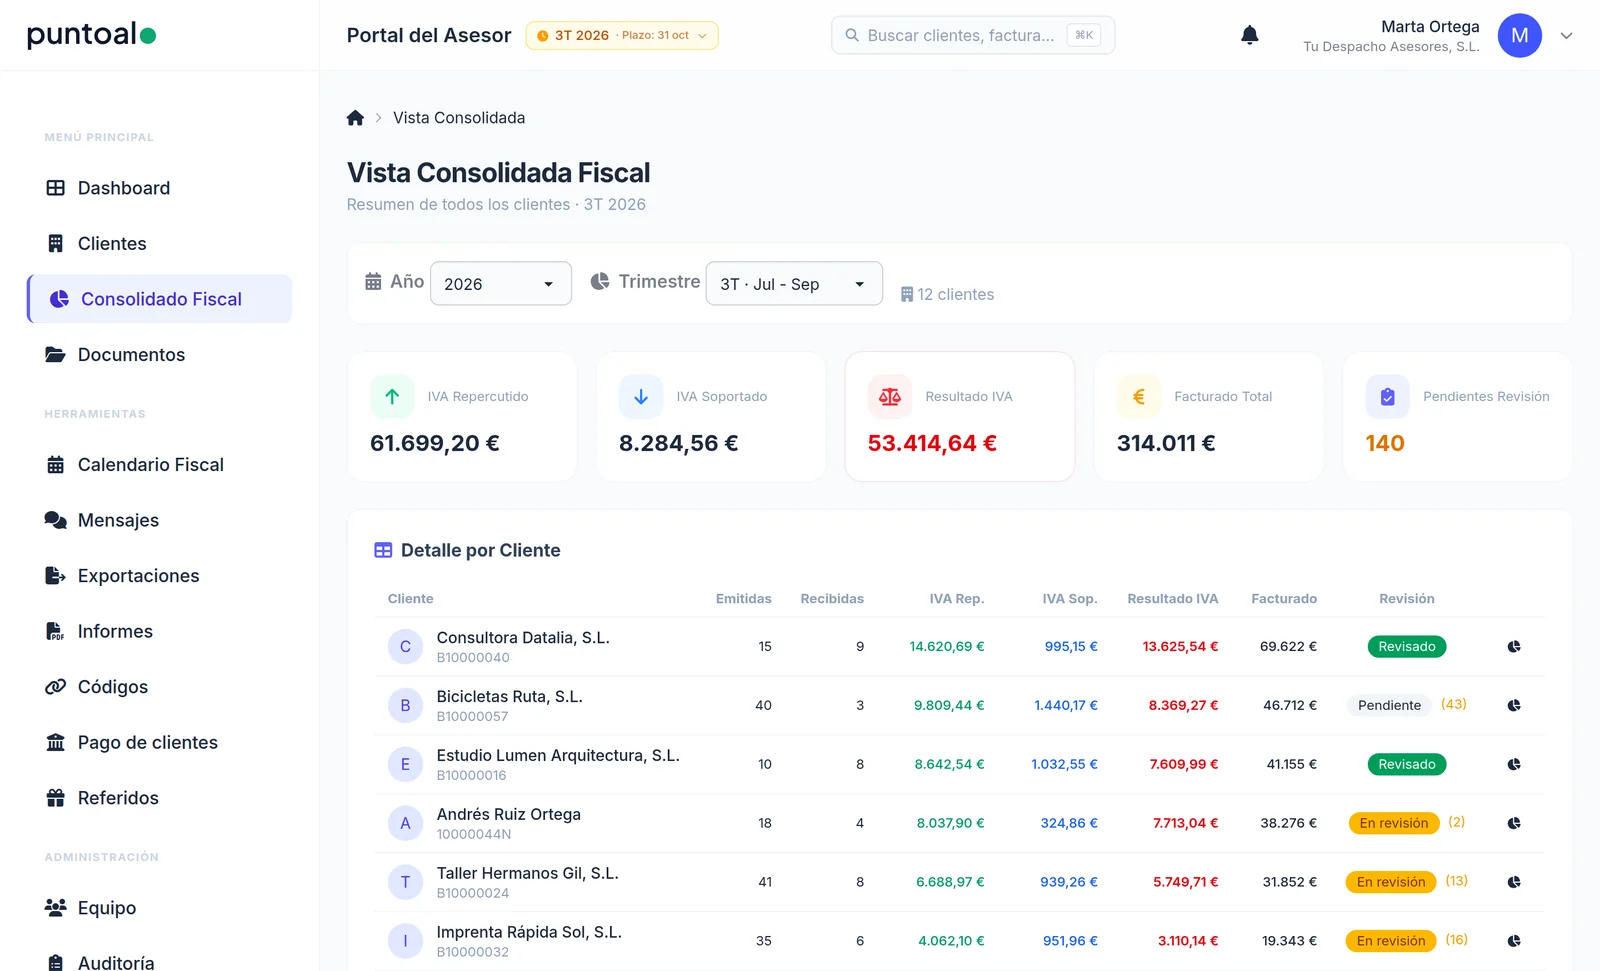
Task: Open Clientes in the sidebar
Action: [160, 244]
